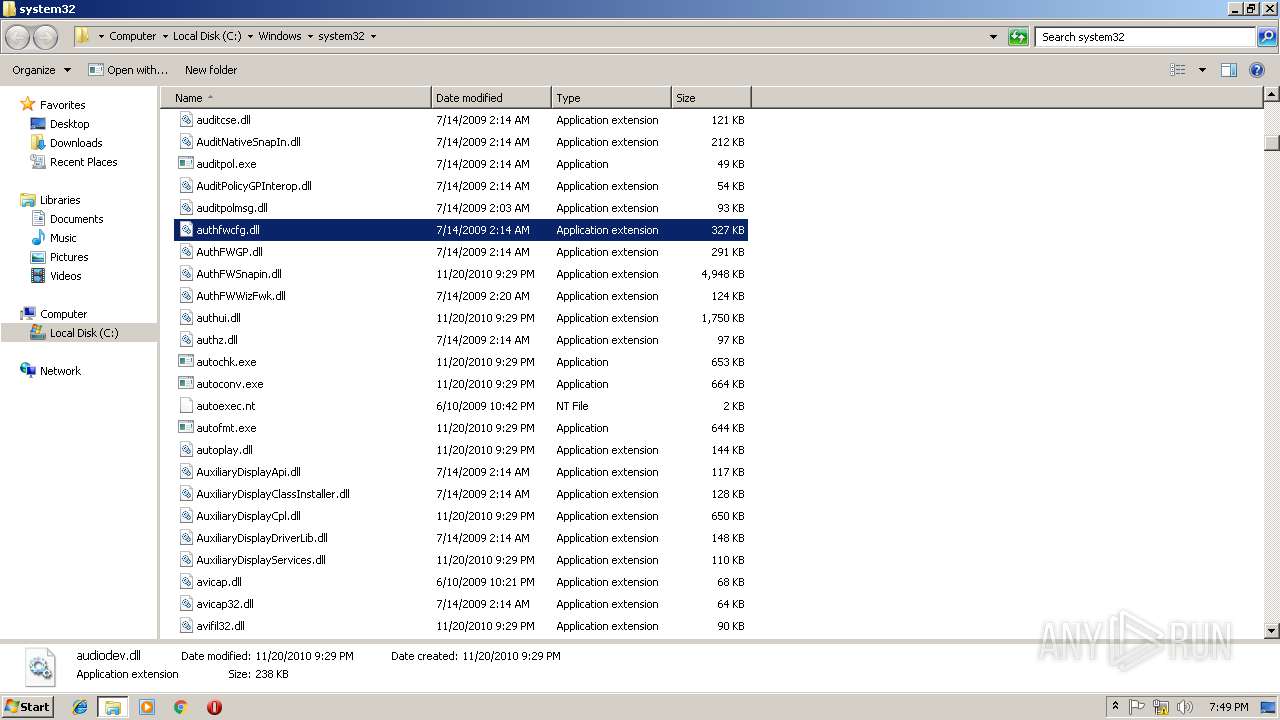Select the file authfwcfg.dll

[x=462, y=230]
